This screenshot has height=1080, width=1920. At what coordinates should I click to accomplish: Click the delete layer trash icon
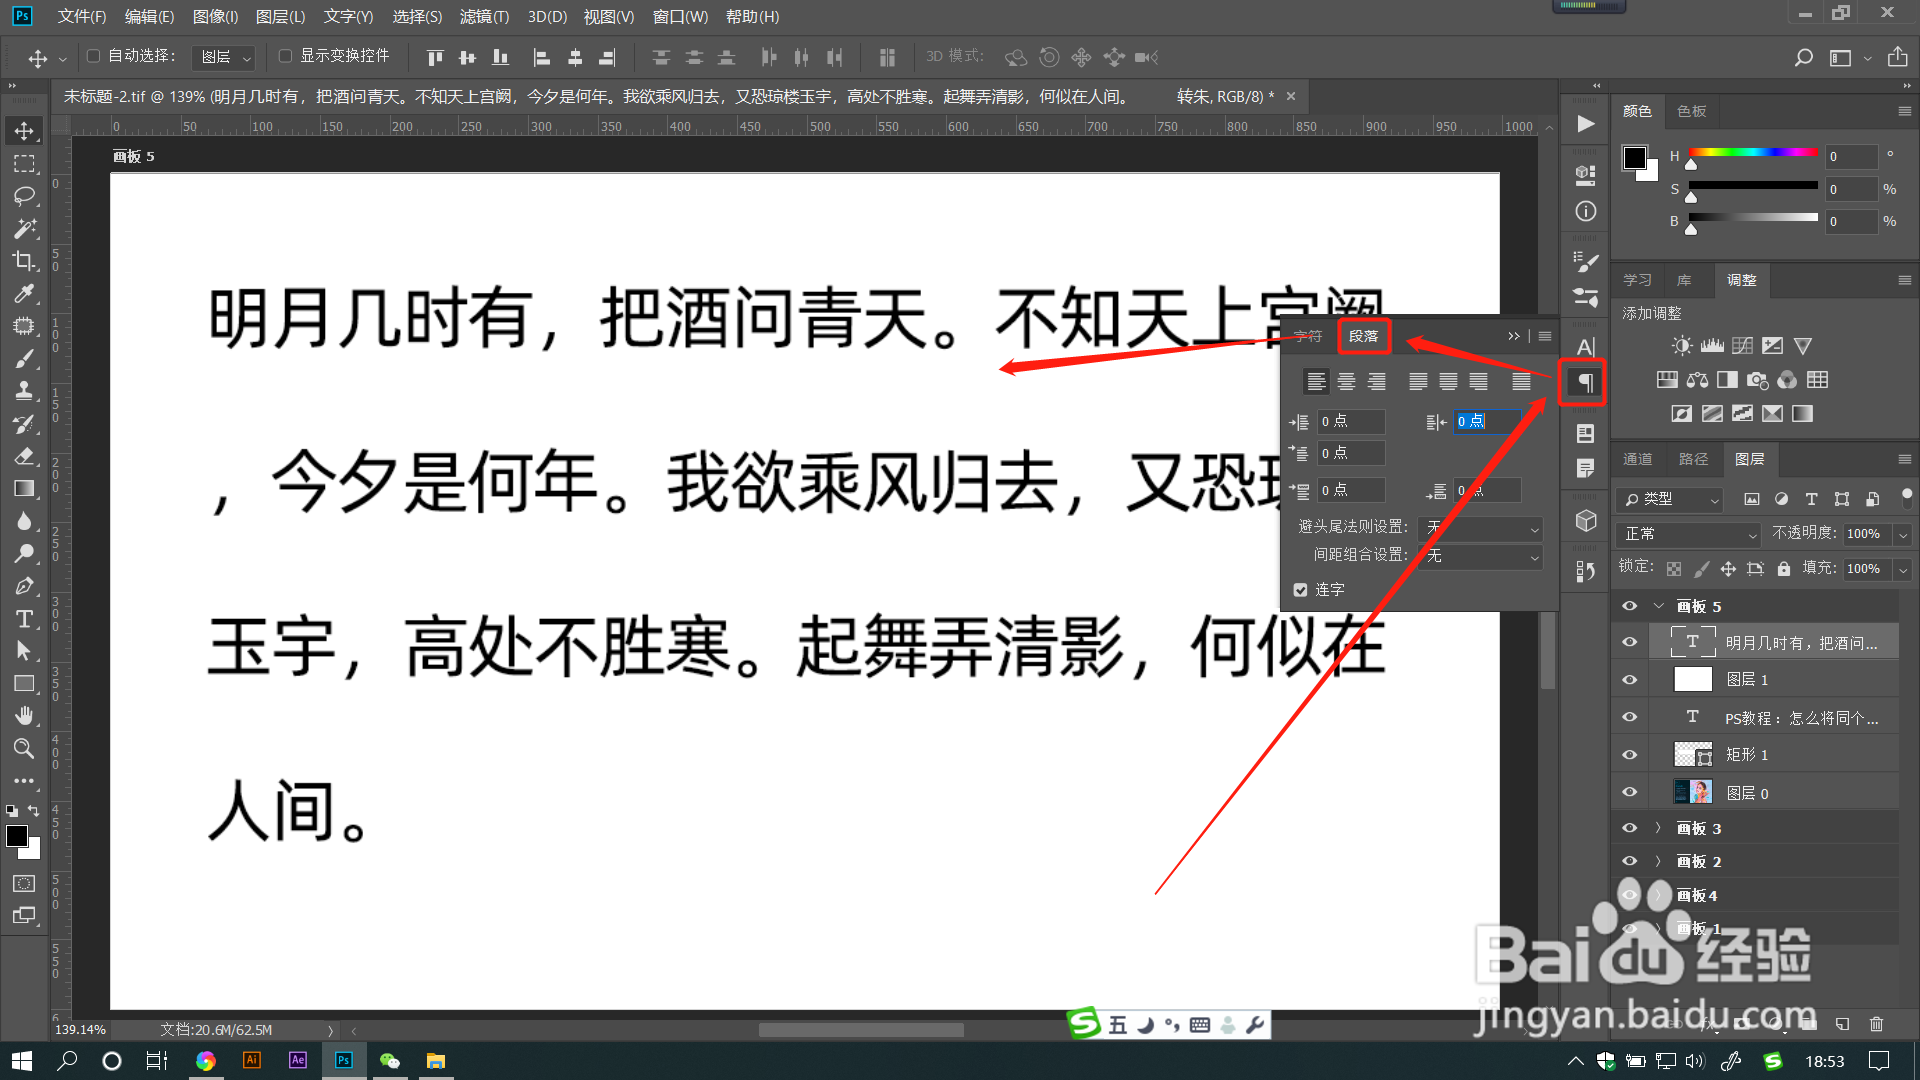pyautogui.click(x=1876, y=1024)
